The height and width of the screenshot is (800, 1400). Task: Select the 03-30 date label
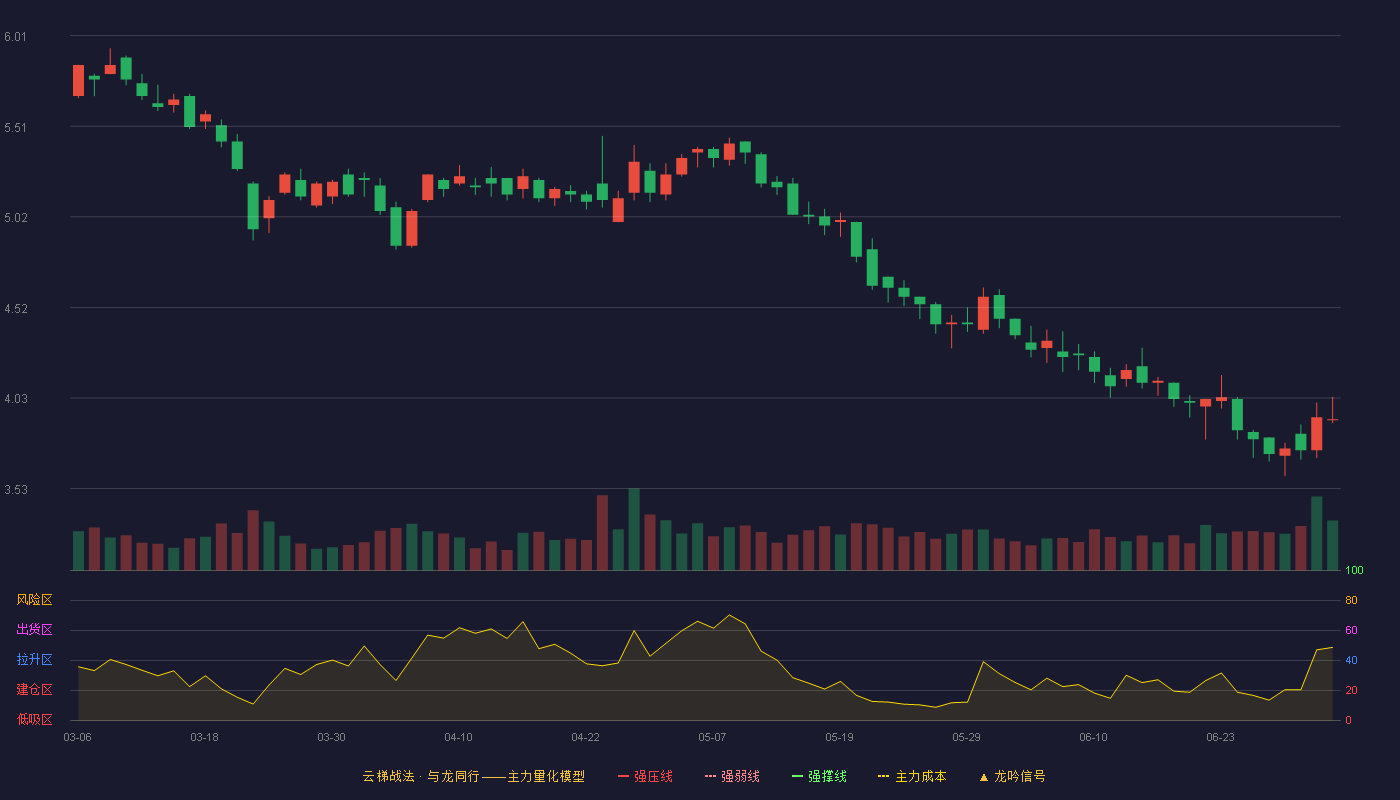[x=331, y=737]
